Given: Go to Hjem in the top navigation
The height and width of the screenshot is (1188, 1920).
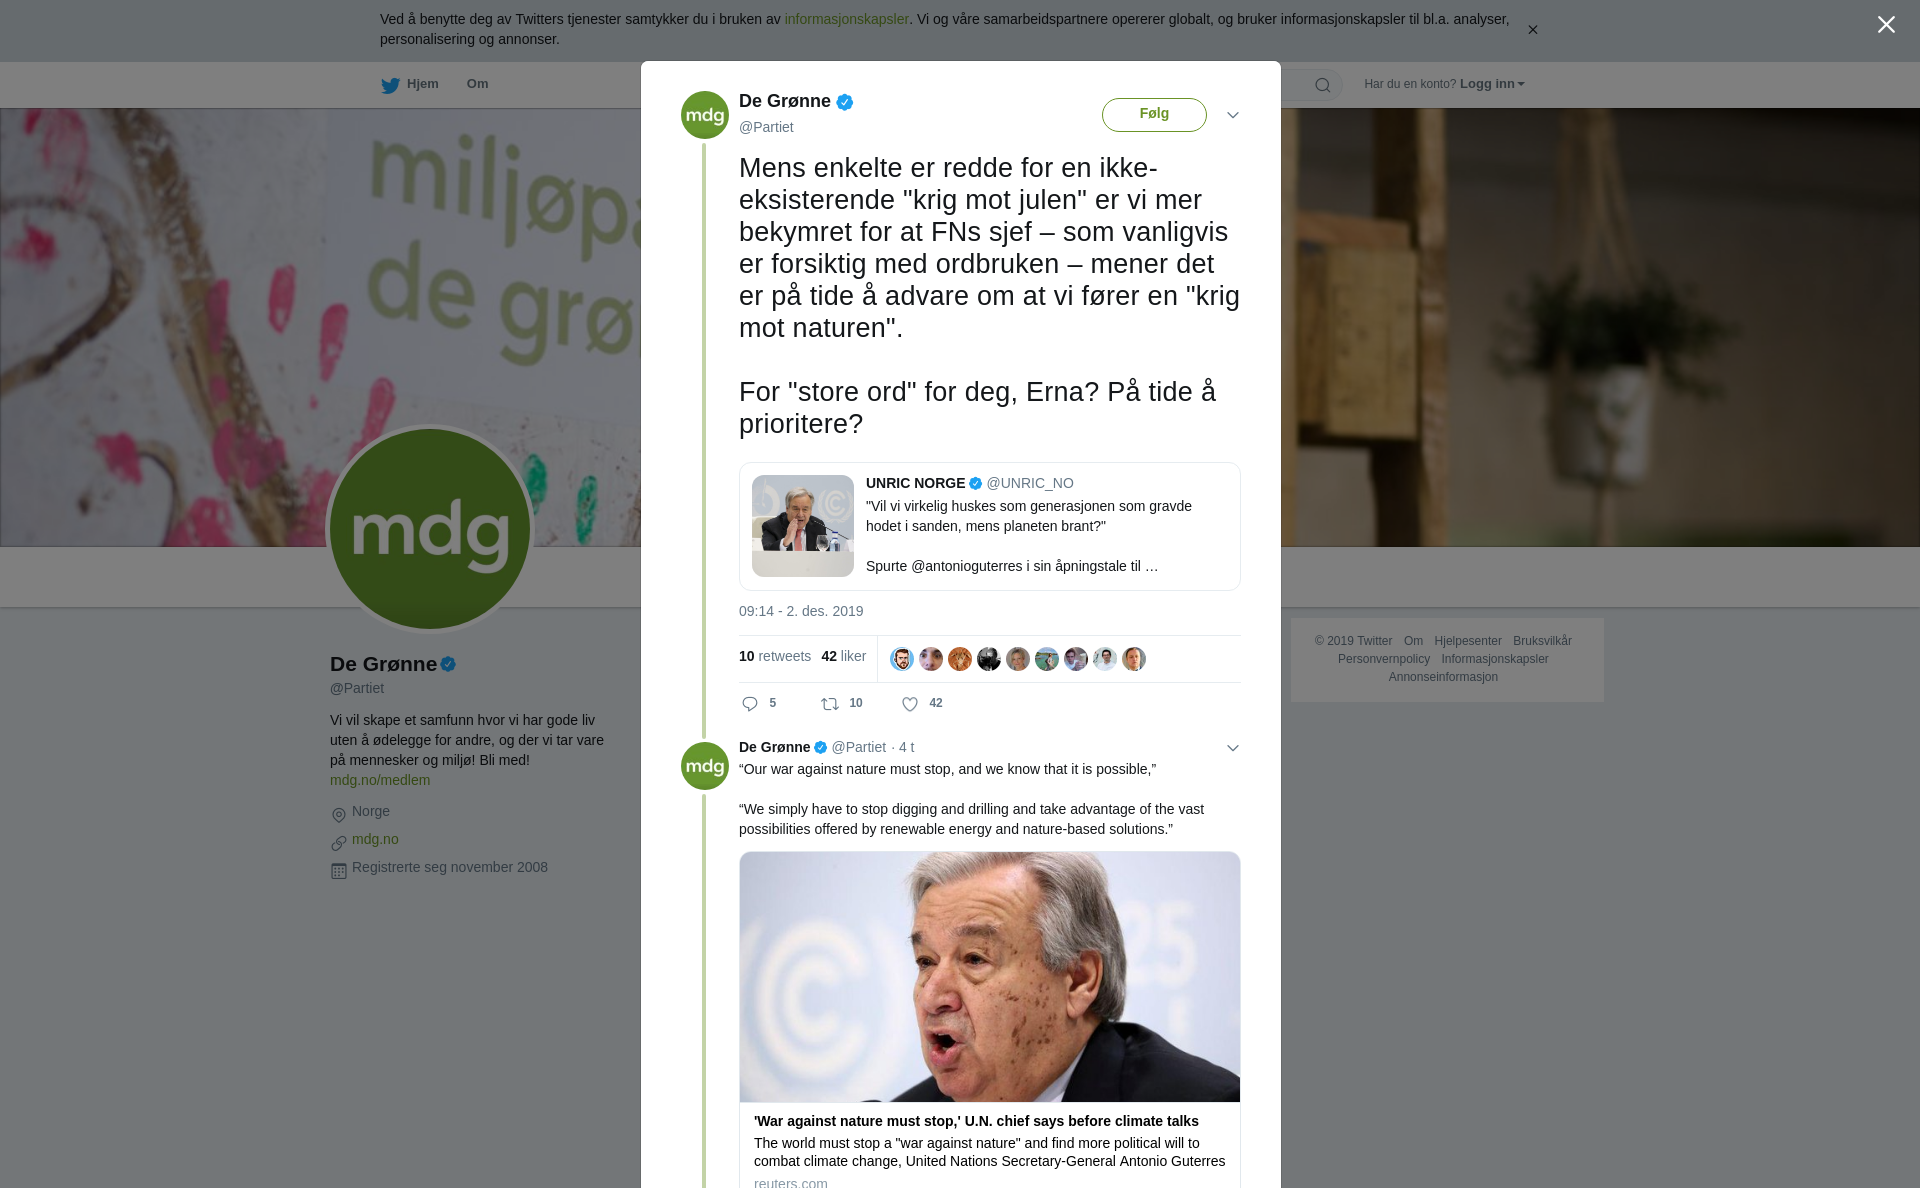Looking at the screenshot, I should pos(423,84).
